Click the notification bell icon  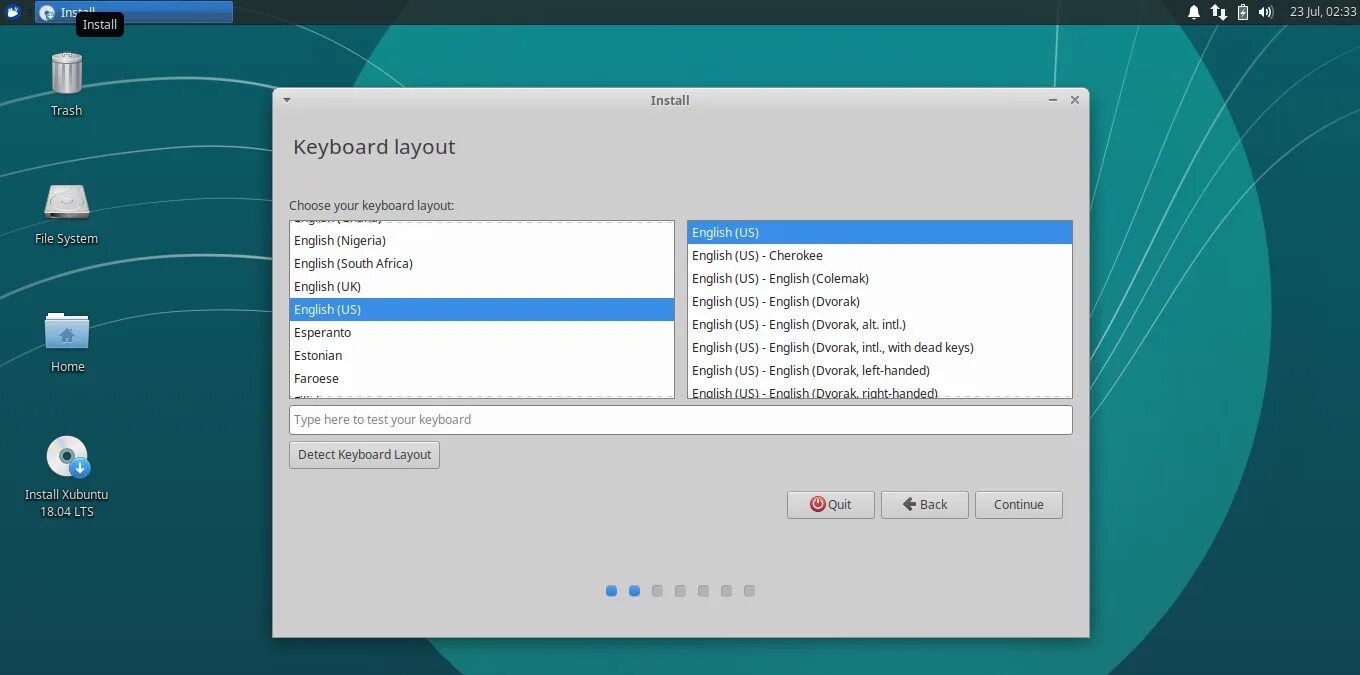pos(1194,12)
